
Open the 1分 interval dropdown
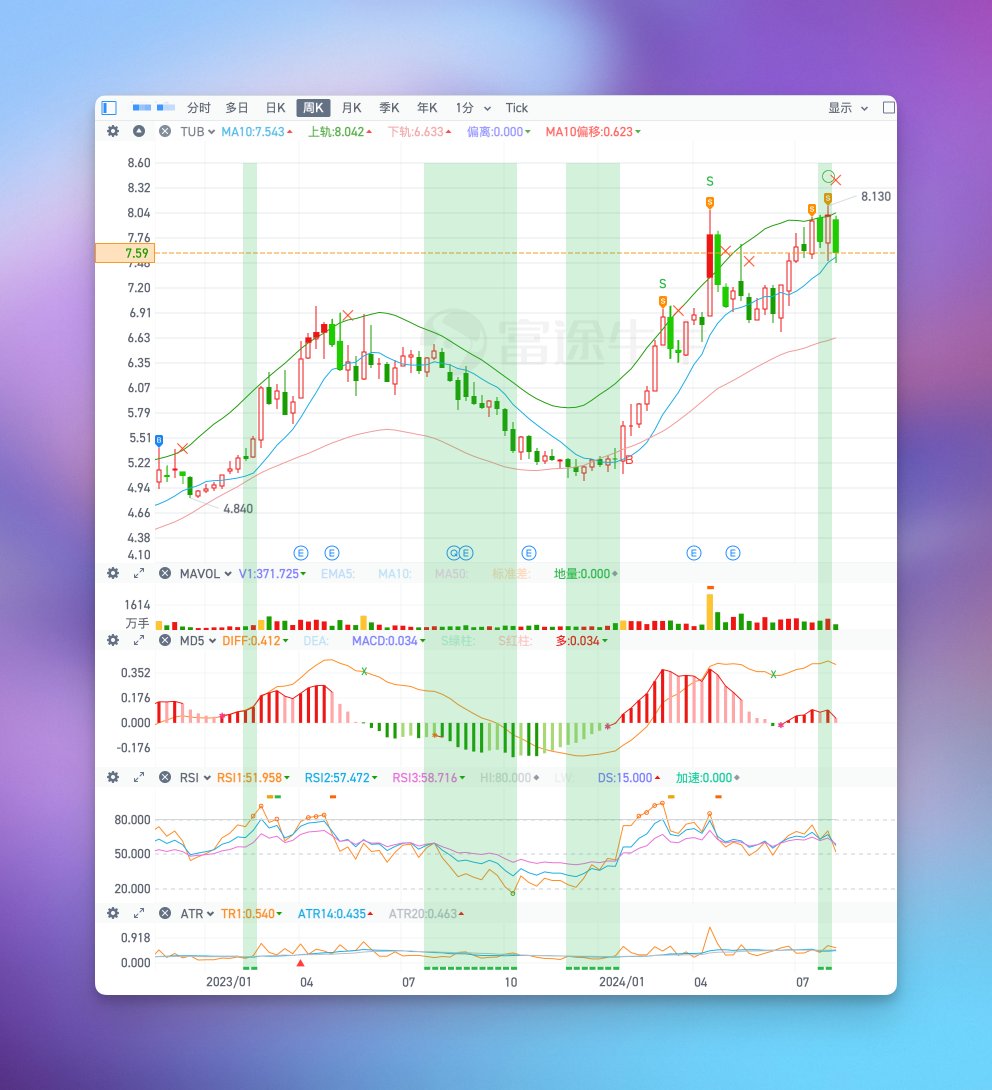[466, 107]
